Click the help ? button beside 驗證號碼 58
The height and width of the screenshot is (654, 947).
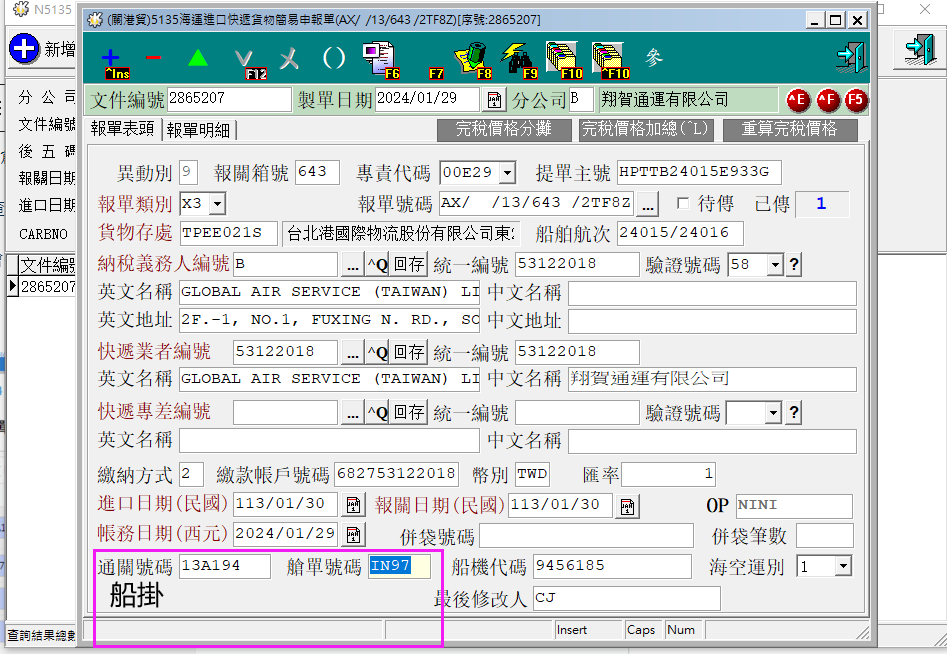coord(794,265)
